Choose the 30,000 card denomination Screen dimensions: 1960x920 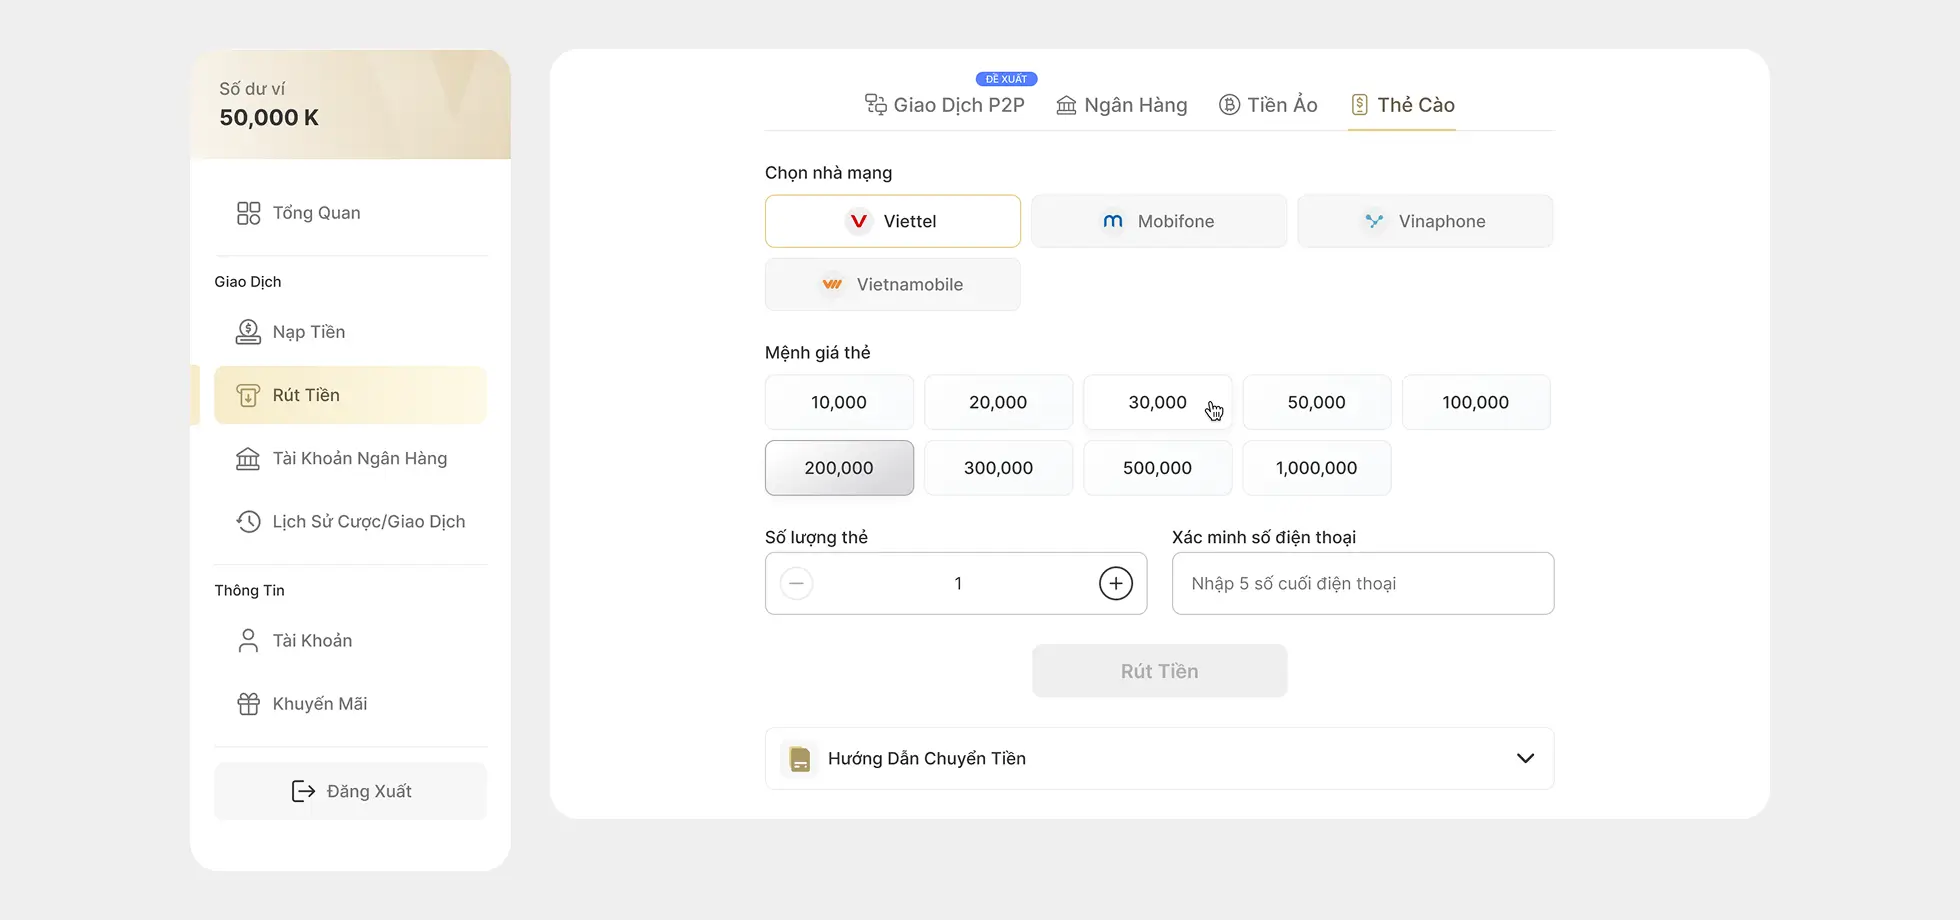pyautogui.click(x=1157, y=402)
